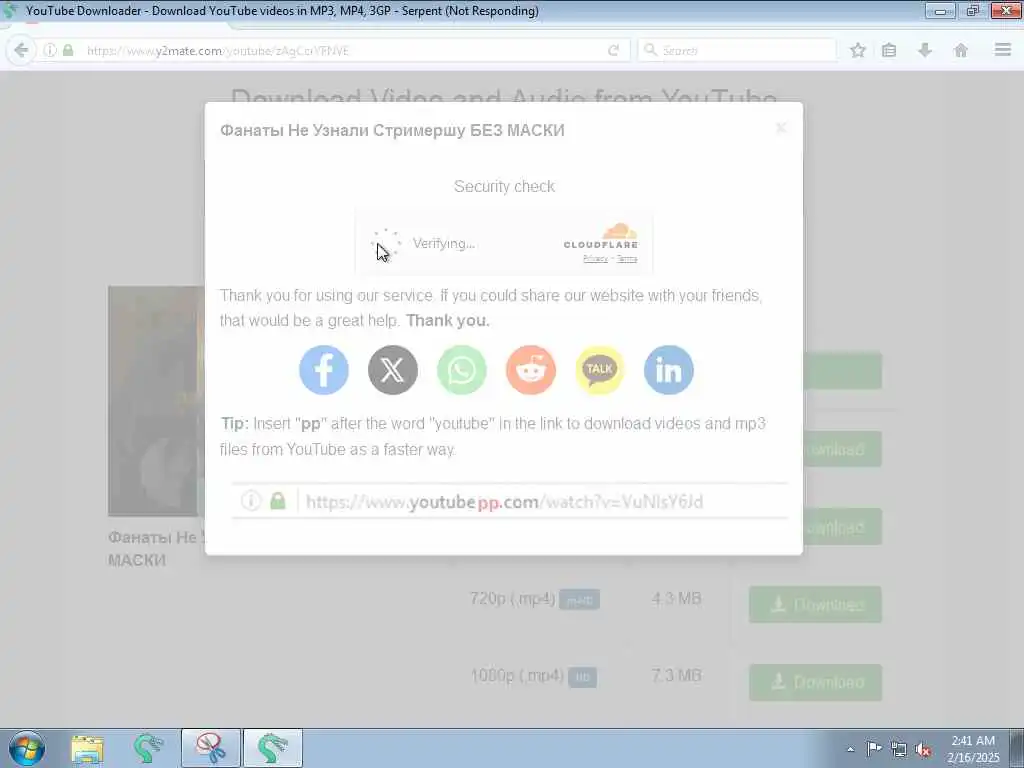This screenshot has width=1024, height=768.
Task: Click the dialog title Фанаты Не Узнали
Action: pos(392,131)
